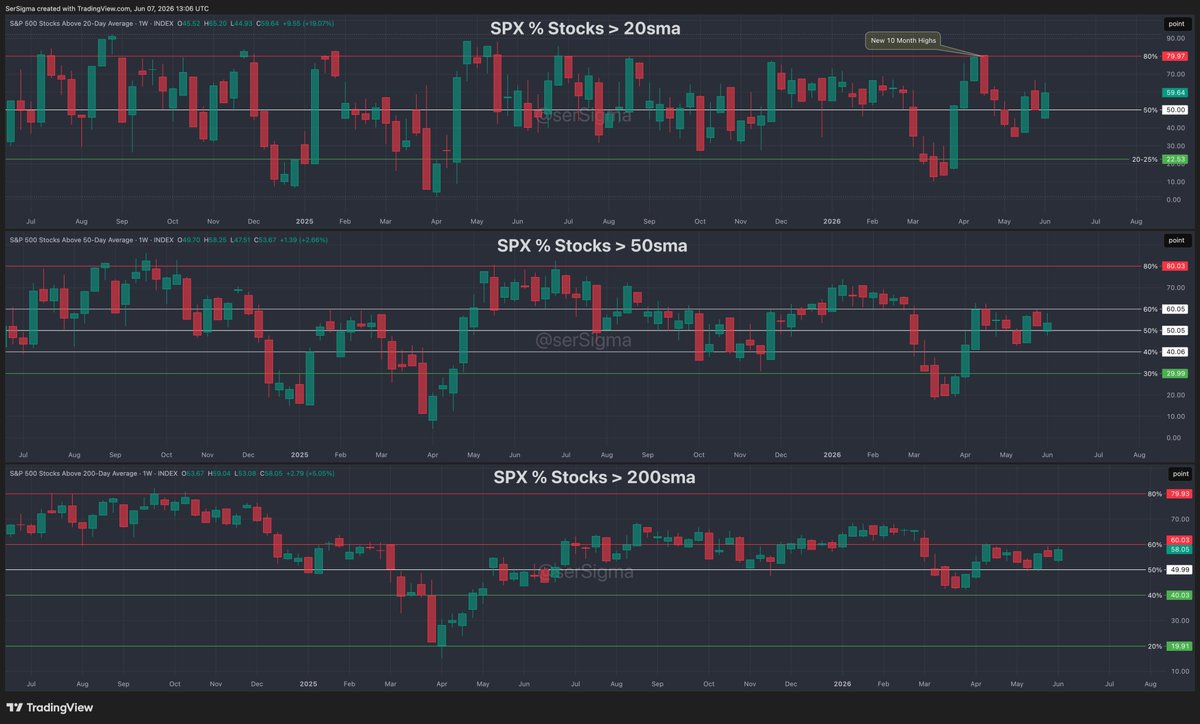Screen dimensions: 1200x724
Task: Select the 'SPX % Stocks > 50sma' chart title
Action: tap(592, 245)
